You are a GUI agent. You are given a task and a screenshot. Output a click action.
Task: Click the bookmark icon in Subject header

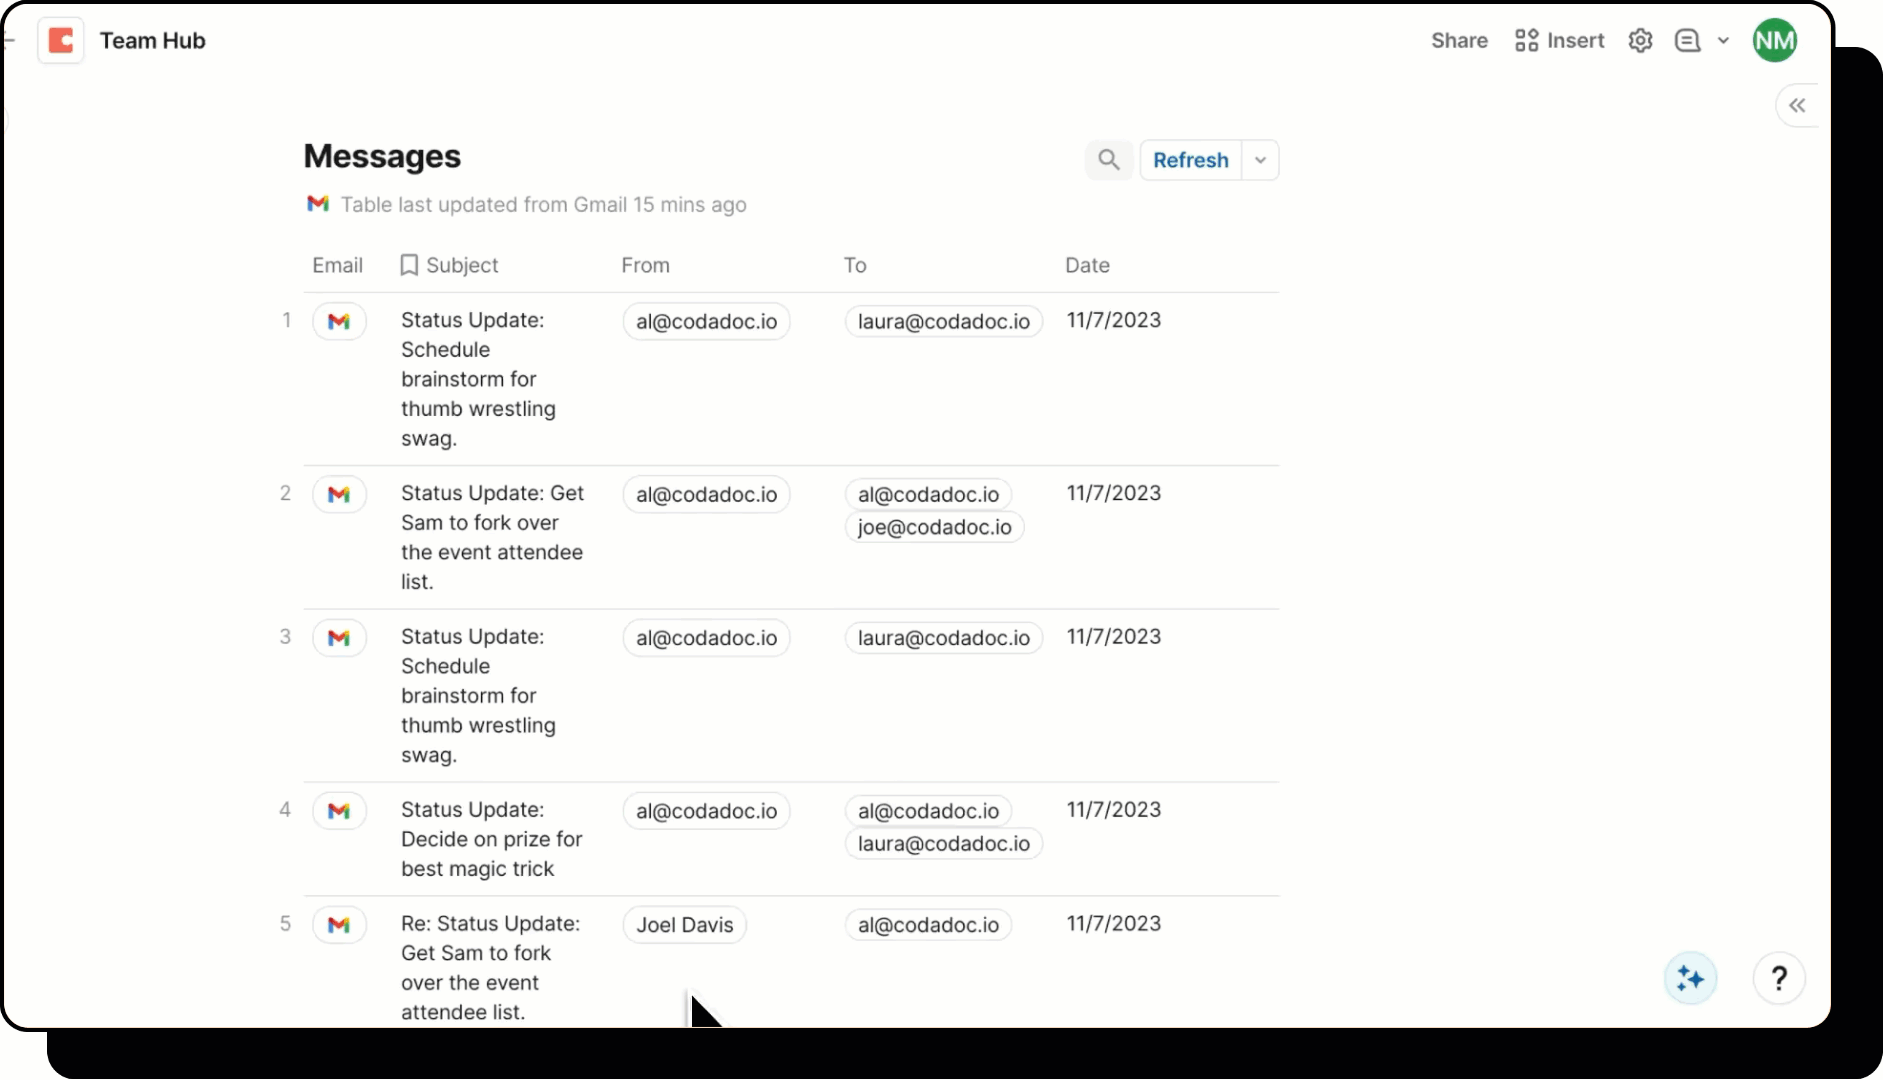click(409, 265)
